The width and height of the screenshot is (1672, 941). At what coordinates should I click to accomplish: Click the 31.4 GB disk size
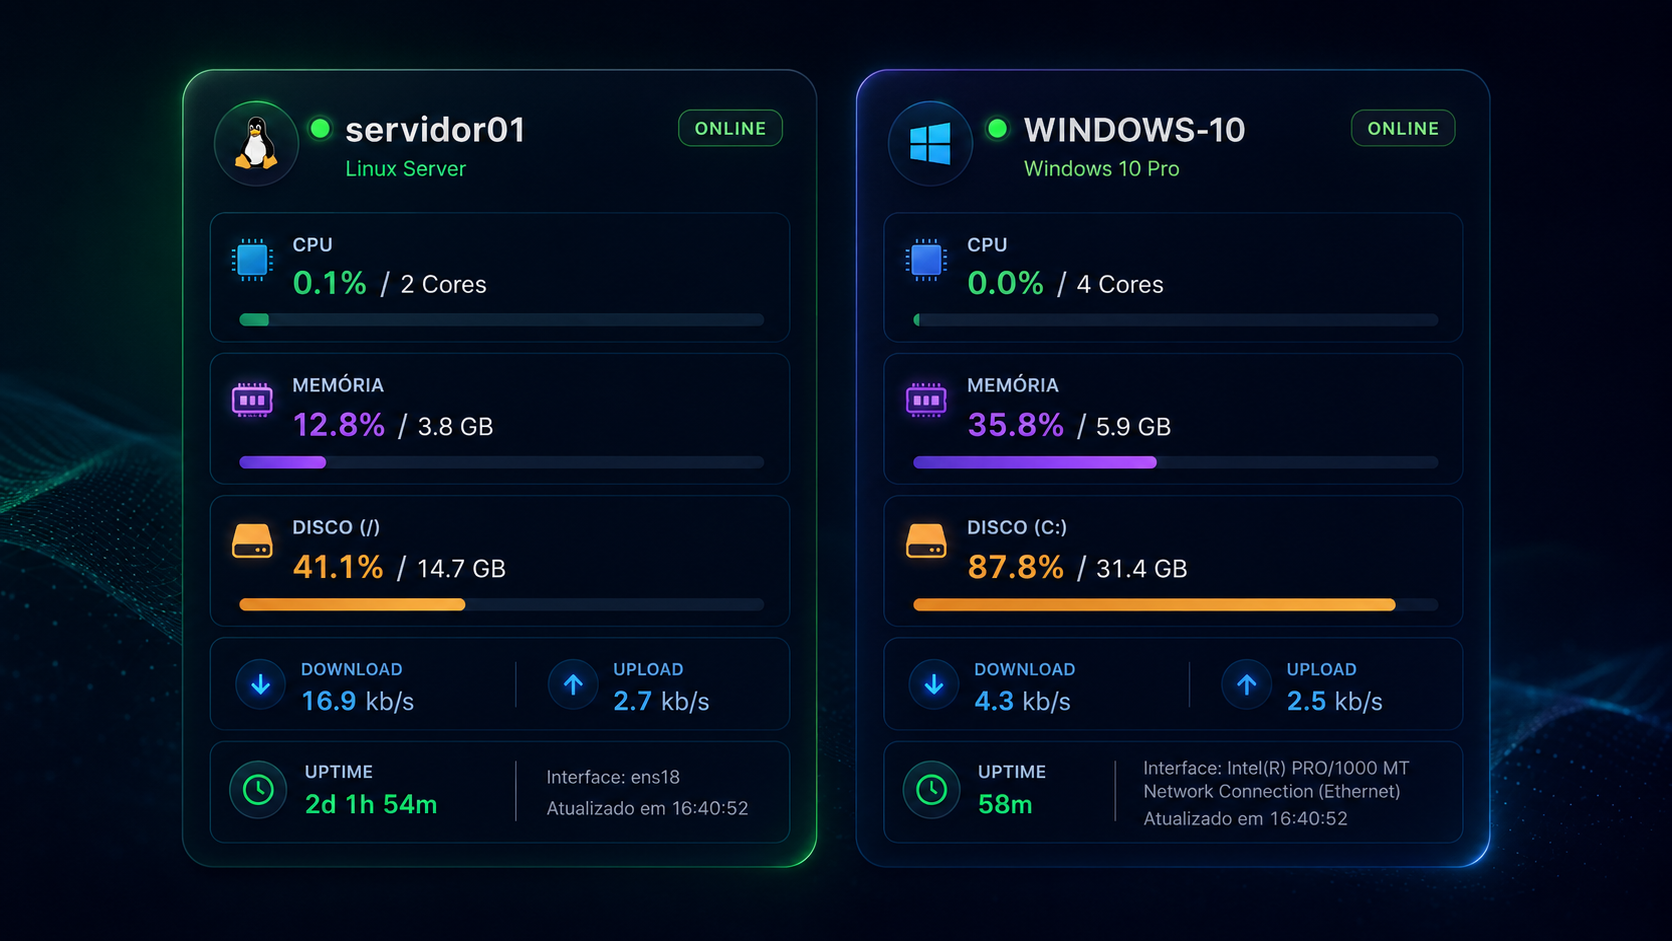pyautogui.click(x=1141, y=569)
